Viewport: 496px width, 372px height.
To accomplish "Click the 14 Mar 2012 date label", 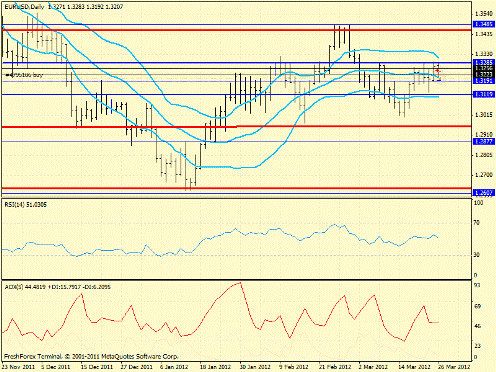I will pyautogui.click(x=414, y=367).
